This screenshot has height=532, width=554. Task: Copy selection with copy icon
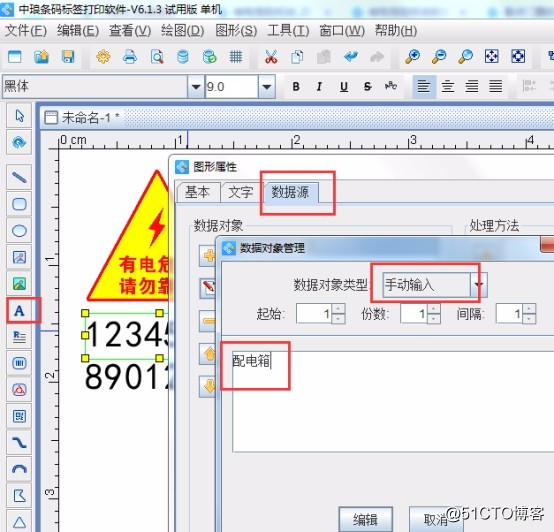coord(297,57)
